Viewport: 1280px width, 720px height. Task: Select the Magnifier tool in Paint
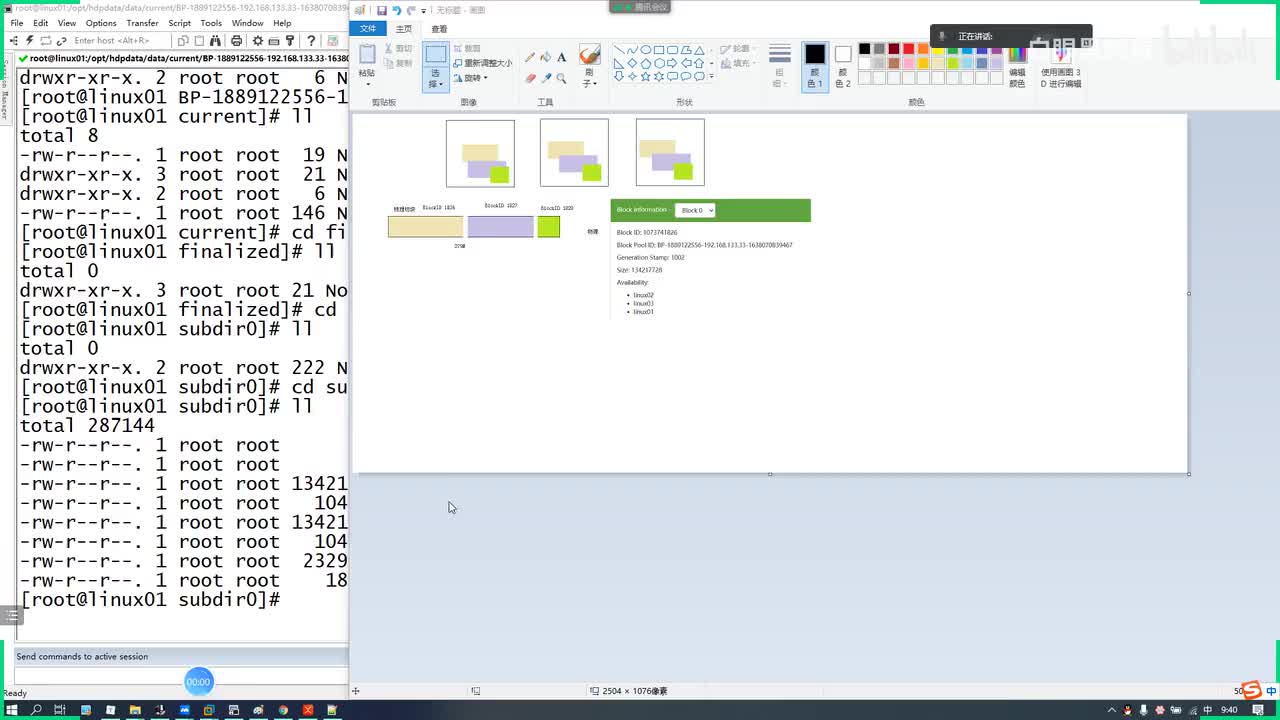(561, 77)
